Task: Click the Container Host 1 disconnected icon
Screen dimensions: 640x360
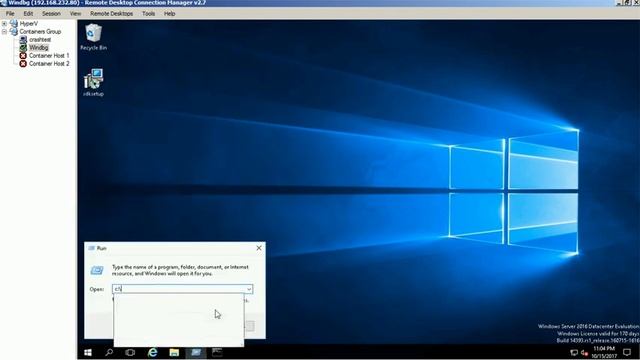Action: pos(23,56)
